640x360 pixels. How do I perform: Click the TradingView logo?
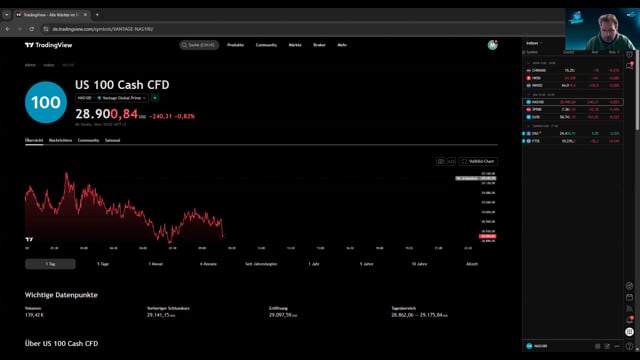pyautogui.click(x=48, y=45)
